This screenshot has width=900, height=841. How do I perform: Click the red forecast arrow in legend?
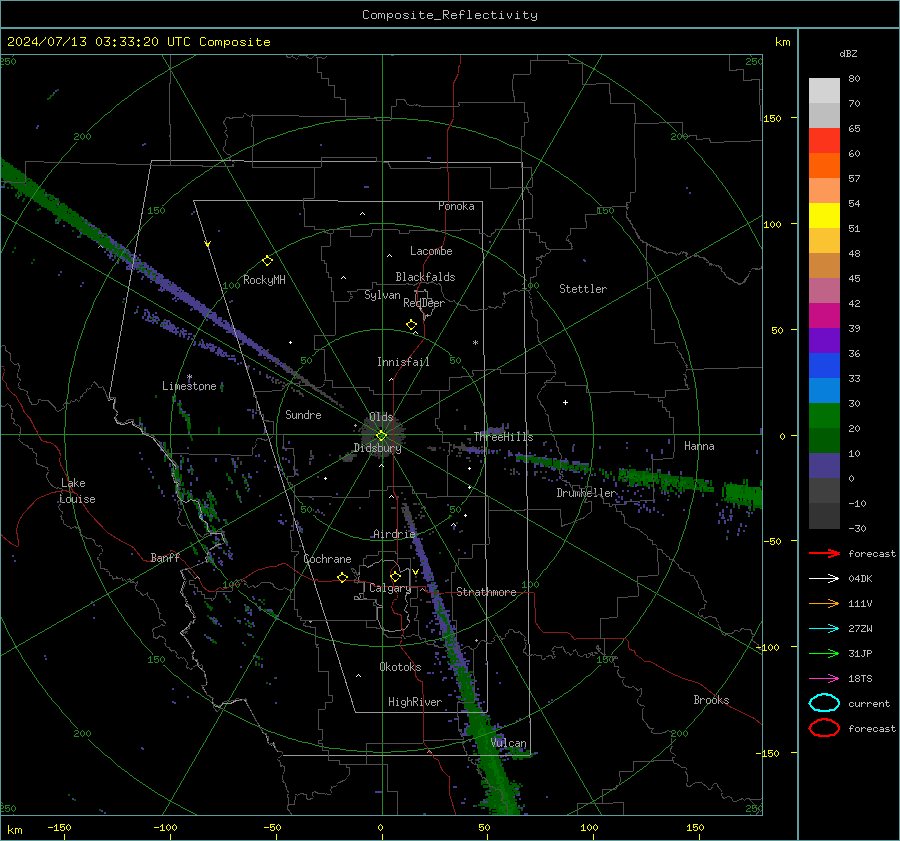[824, 553]
